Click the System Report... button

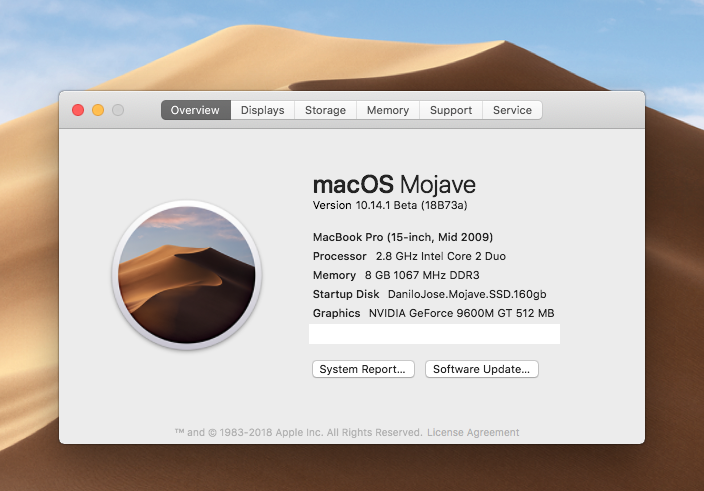(363, 369)
